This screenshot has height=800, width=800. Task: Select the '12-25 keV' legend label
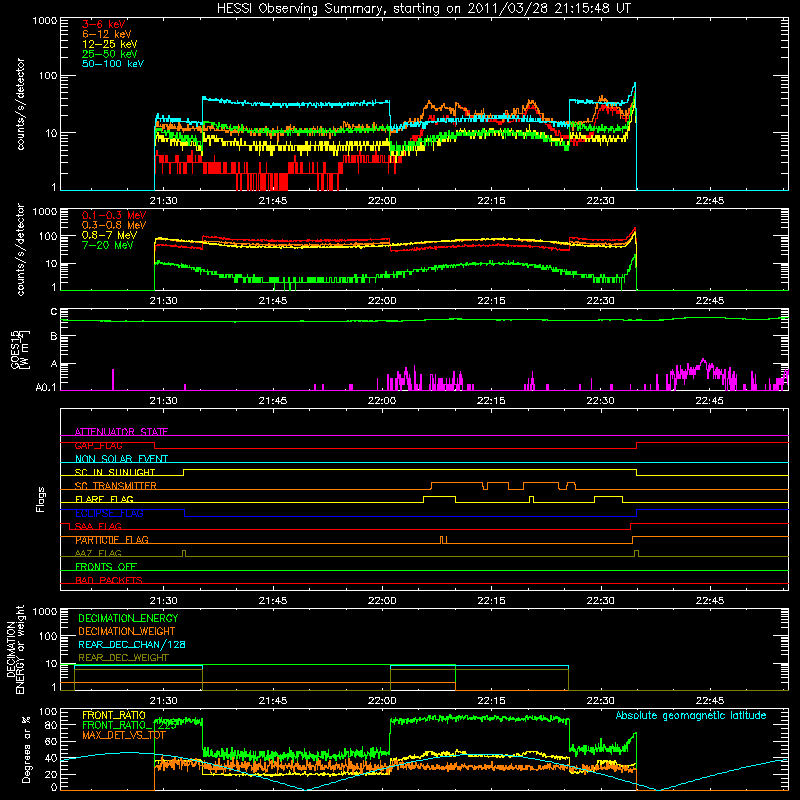(110, 44)
